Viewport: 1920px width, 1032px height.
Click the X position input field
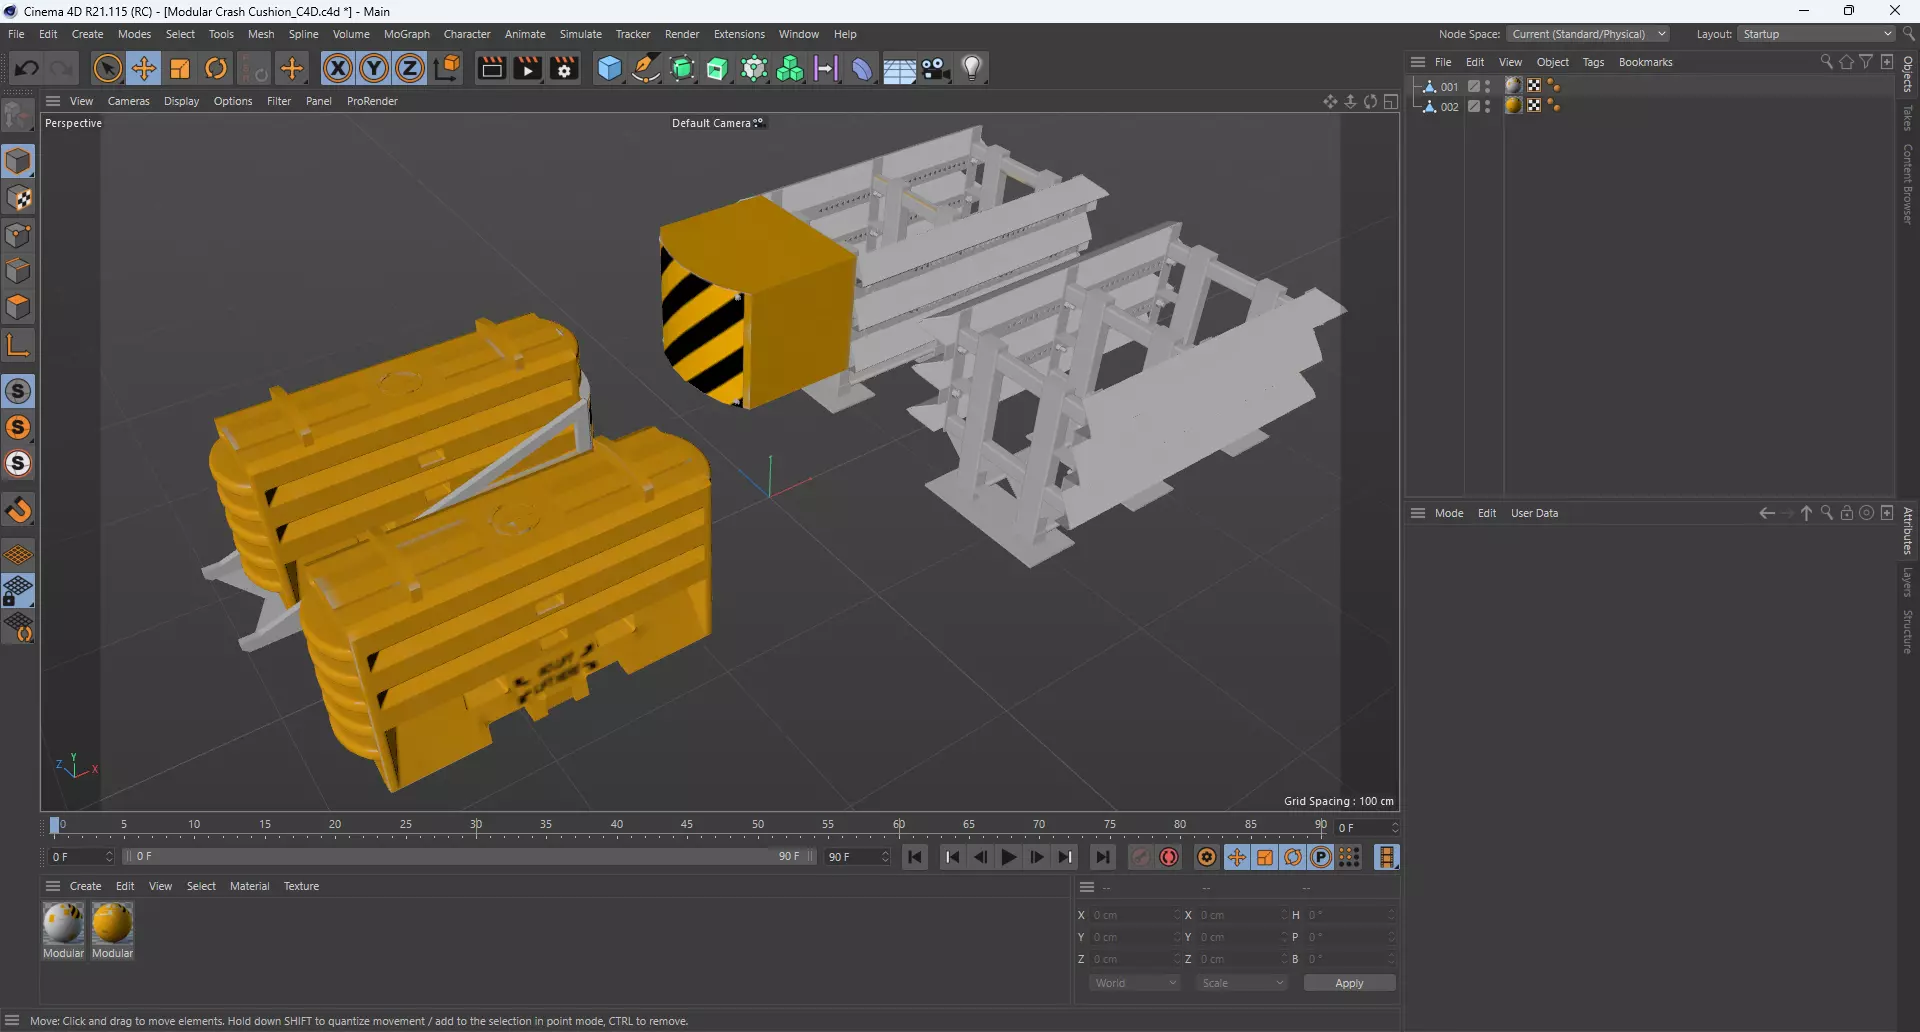click(1134, 915)
